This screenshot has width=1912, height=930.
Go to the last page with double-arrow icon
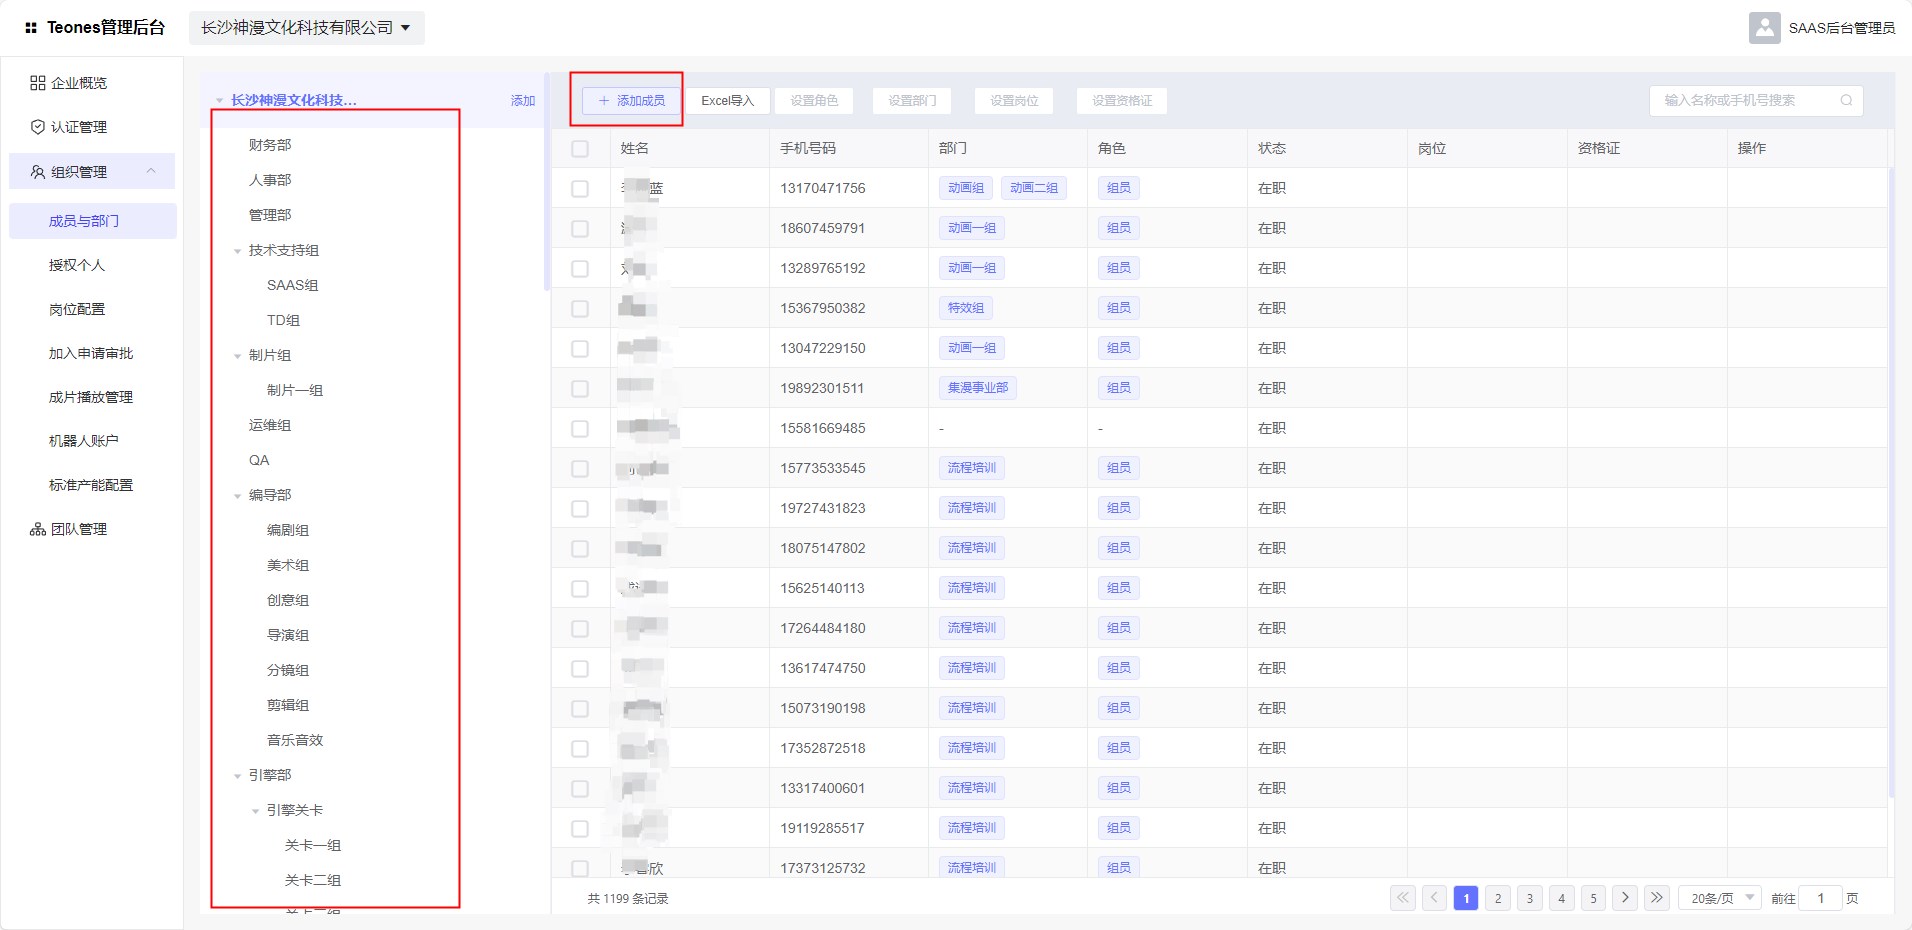pos(1657,898)
